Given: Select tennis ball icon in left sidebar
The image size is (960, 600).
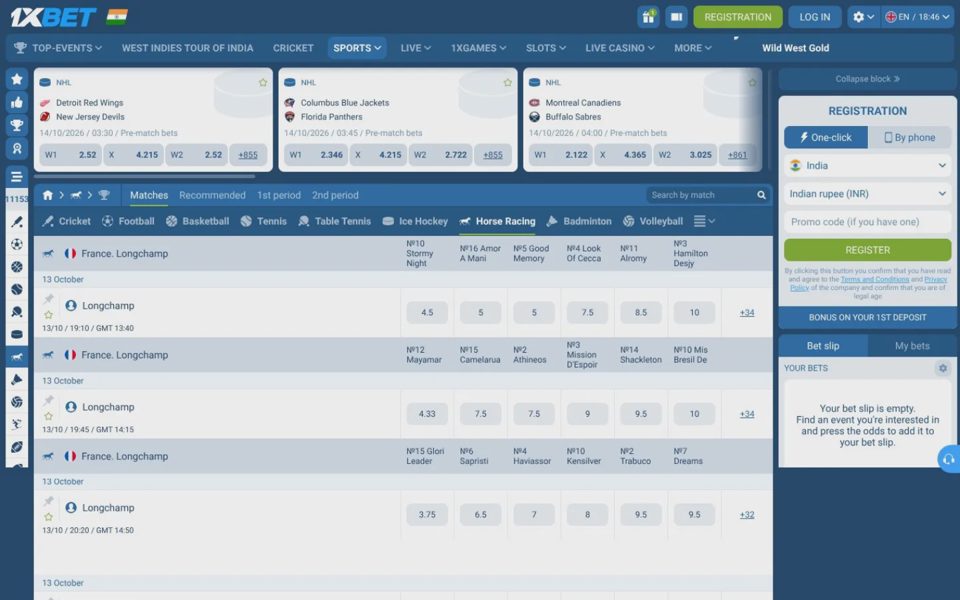Looking at the screenshot, I should [x=17, y=289].
